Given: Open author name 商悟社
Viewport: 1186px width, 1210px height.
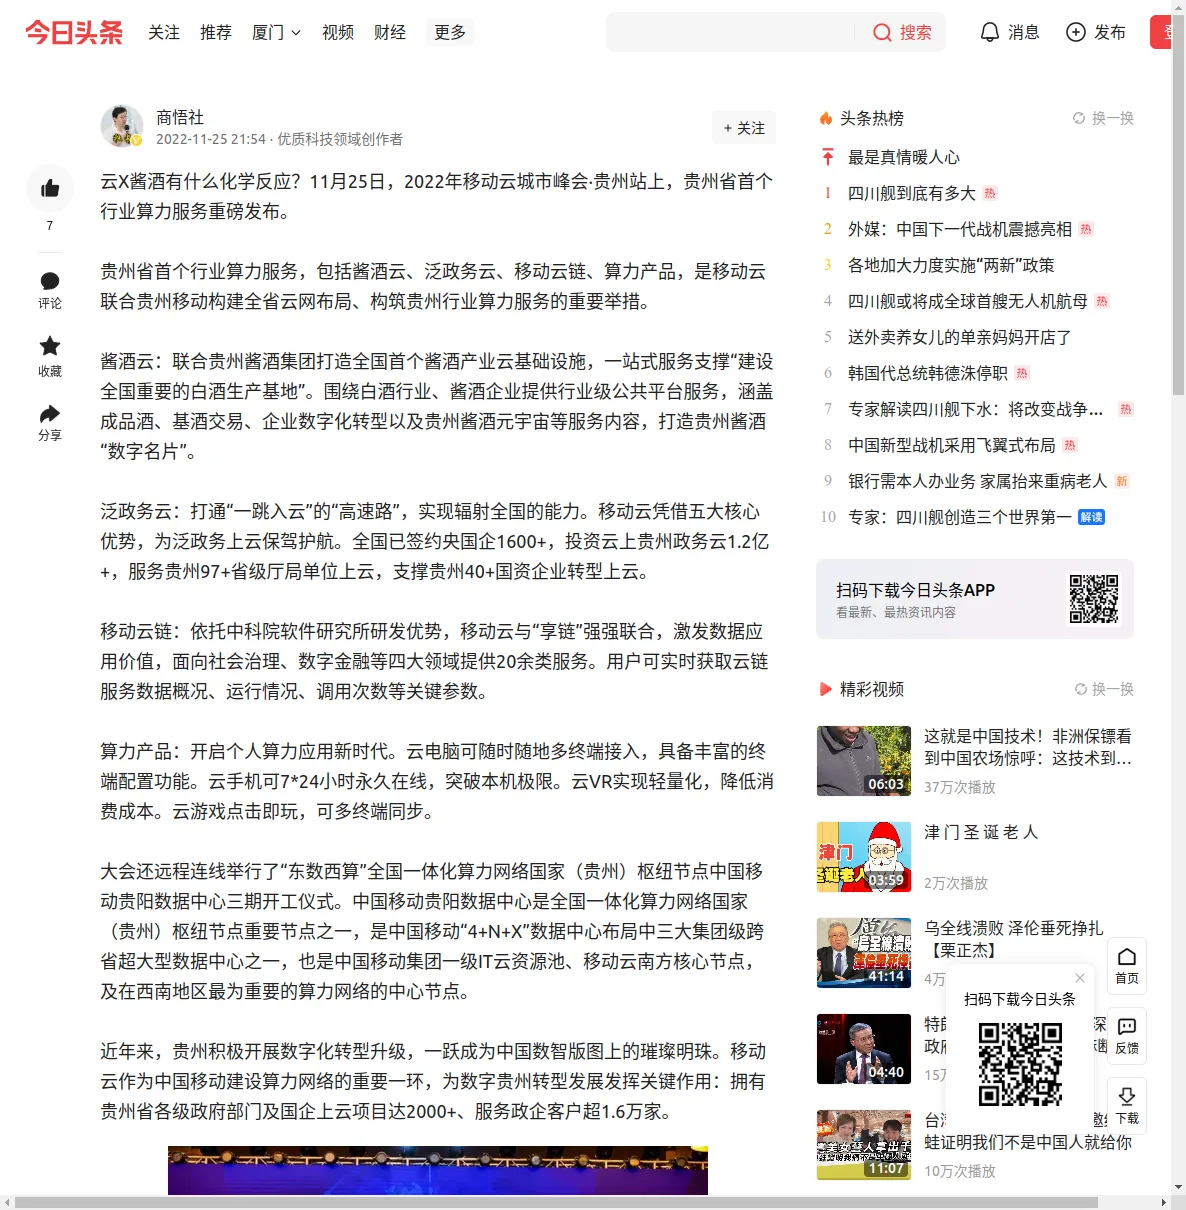Looking at the screenshot, I should 180,117.
